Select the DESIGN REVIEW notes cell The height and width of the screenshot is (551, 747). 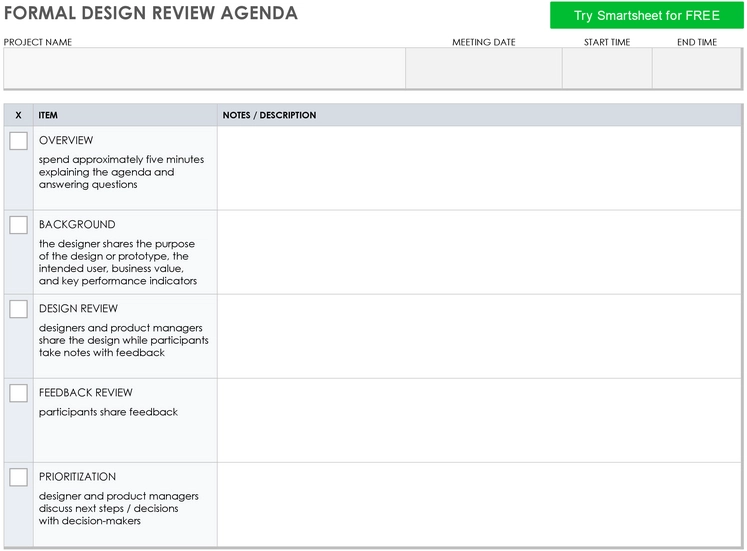pos(479,337)
